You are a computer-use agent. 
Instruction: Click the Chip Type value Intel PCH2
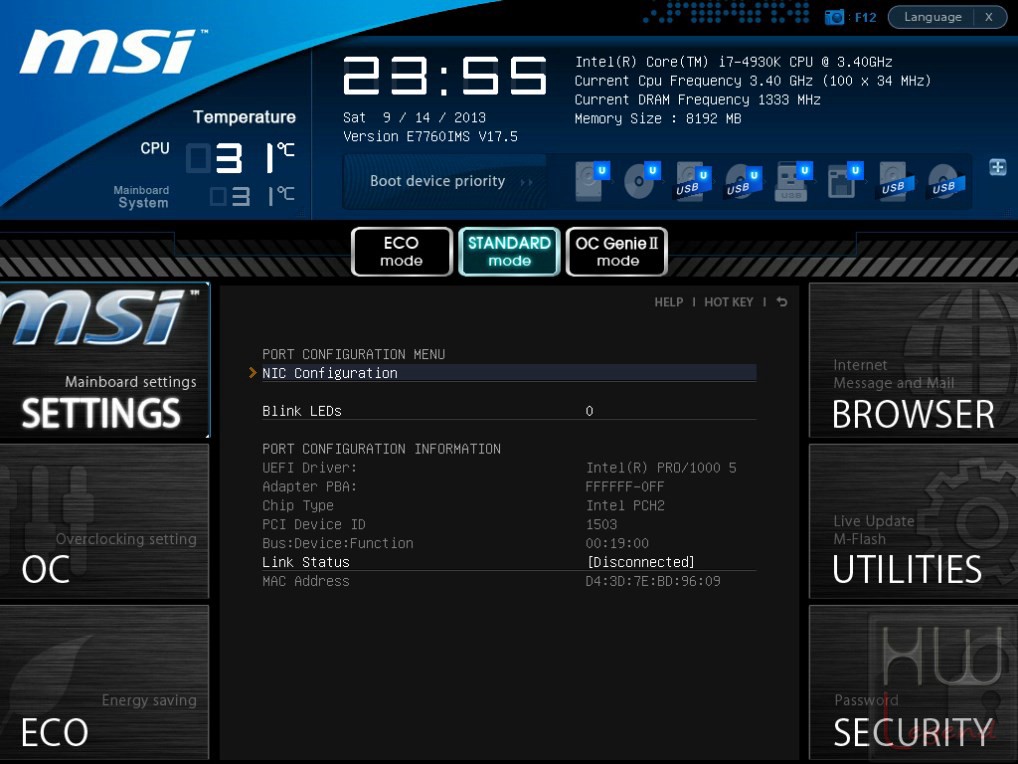(x=625, y=506)
